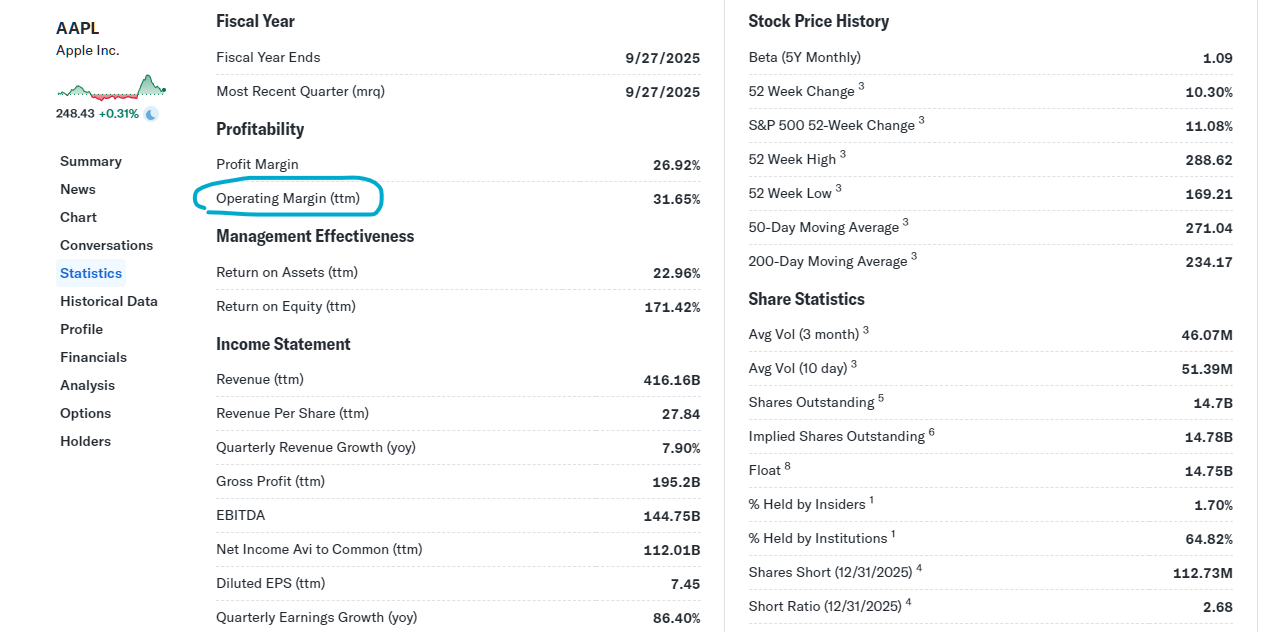Go to the News page
The width and height of the screenshot is (1261, 632).
(78, 189)
